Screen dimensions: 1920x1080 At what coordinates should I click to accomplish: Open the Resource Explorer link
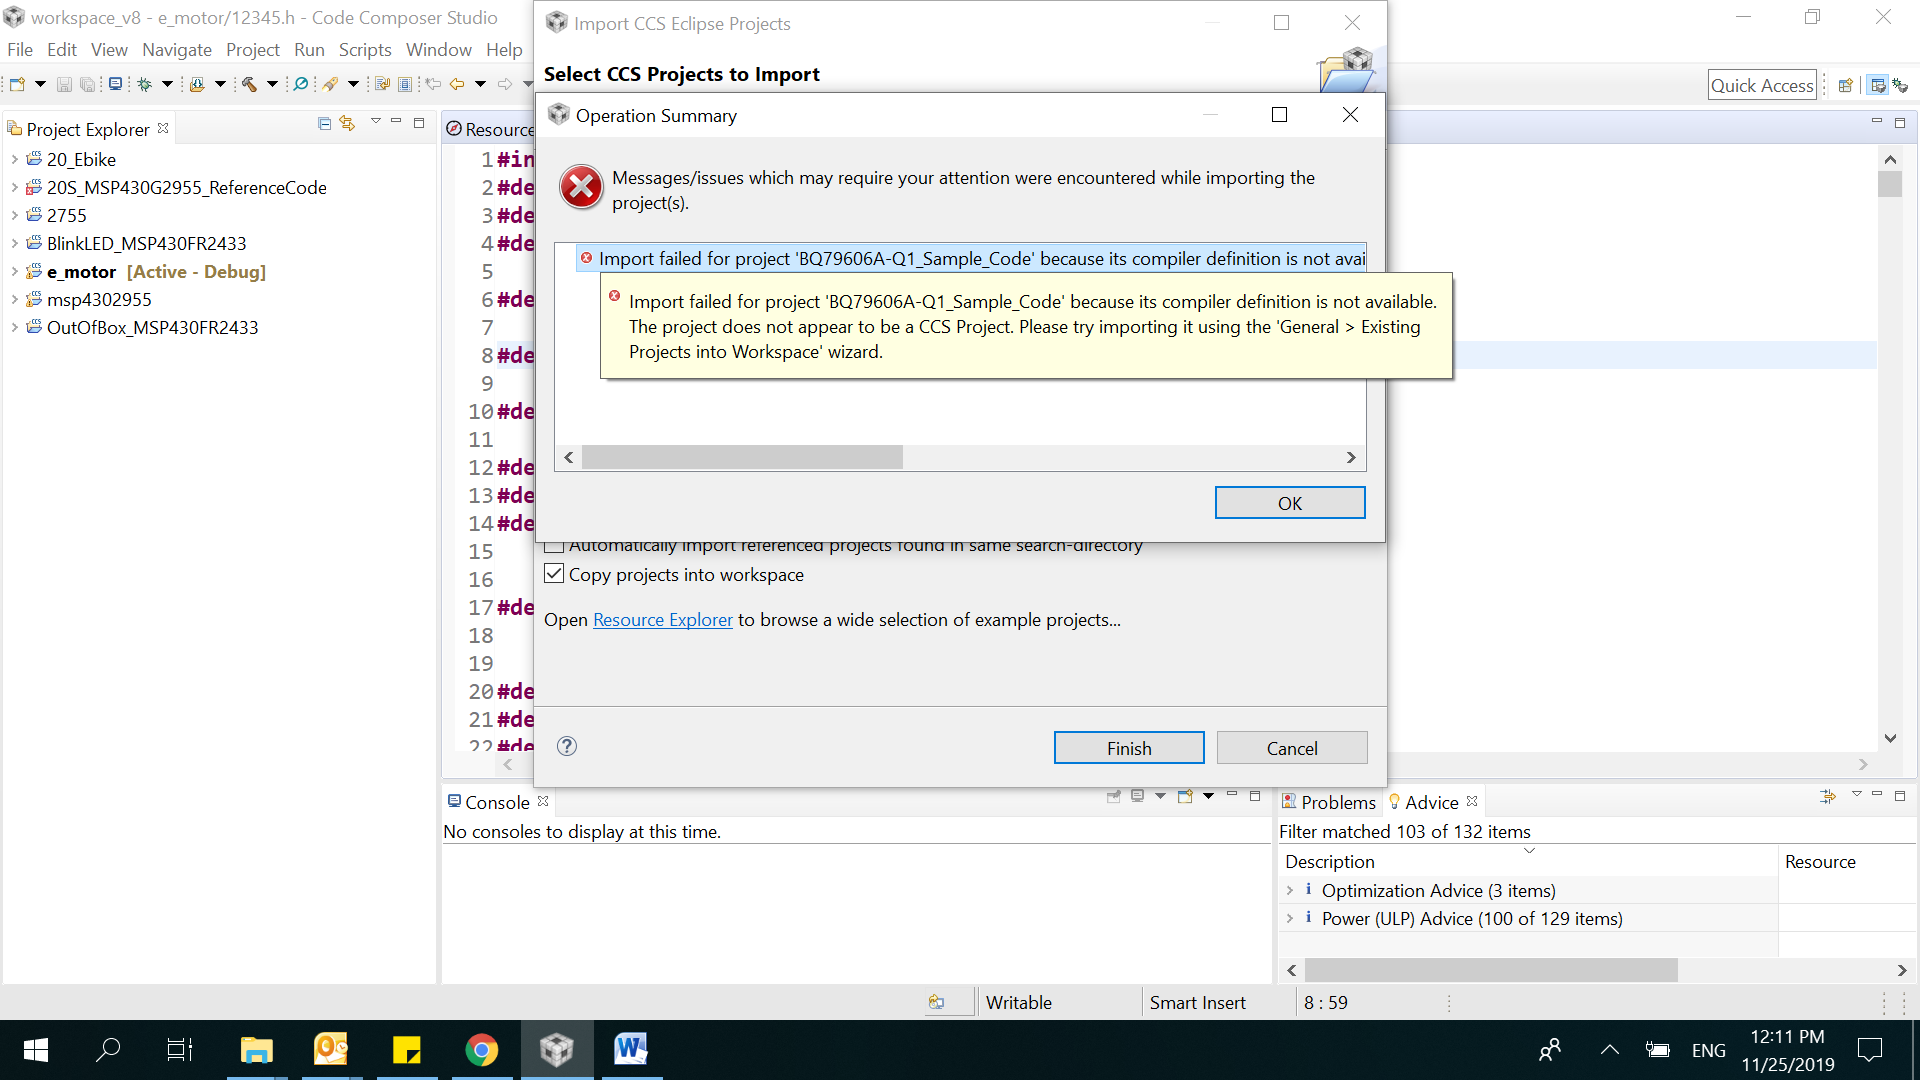point(663,620)
